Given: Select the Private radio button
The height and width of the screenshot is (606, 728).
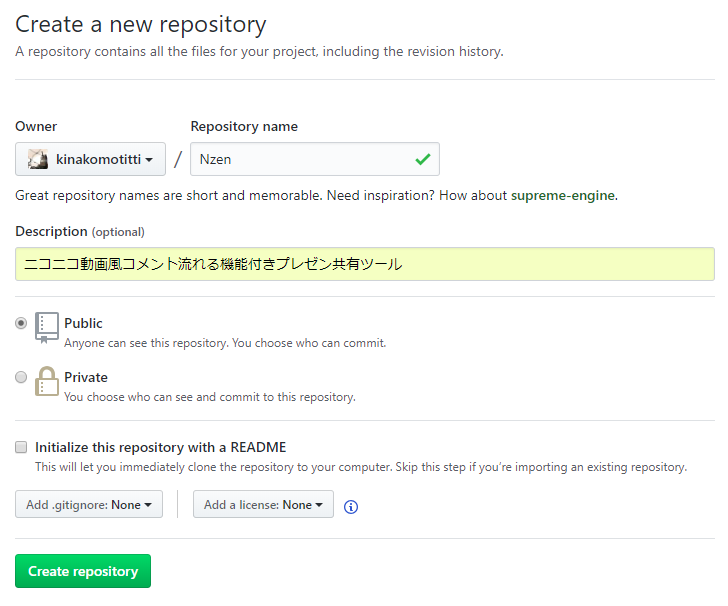Looking at the screenshot, I should tap(21, 377).
